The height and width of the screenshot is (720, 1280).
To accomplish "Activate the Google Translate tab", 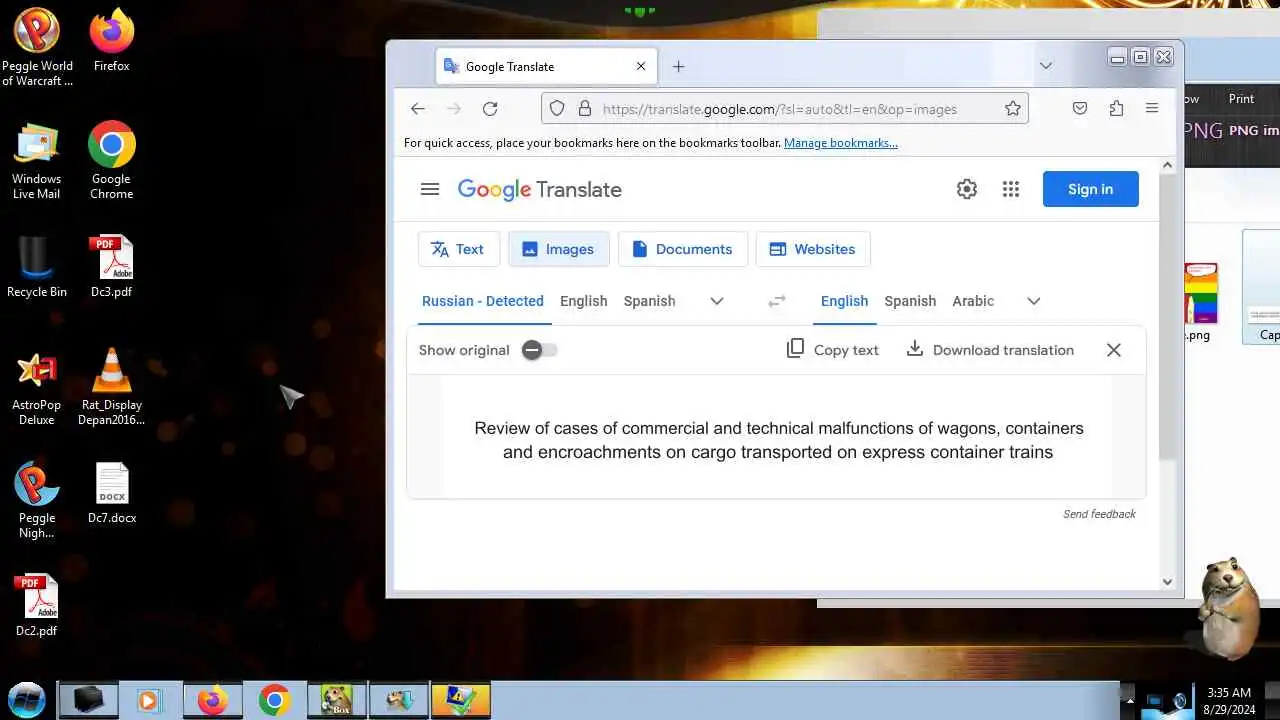I will tap(546, 67).
